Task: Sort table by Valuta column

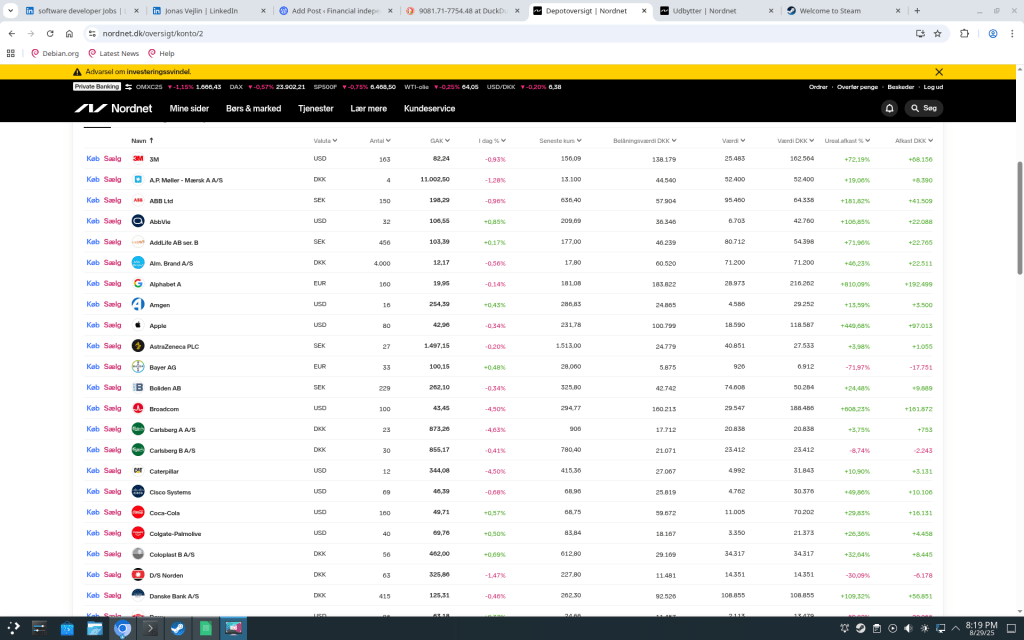Action: click(324, 141)
